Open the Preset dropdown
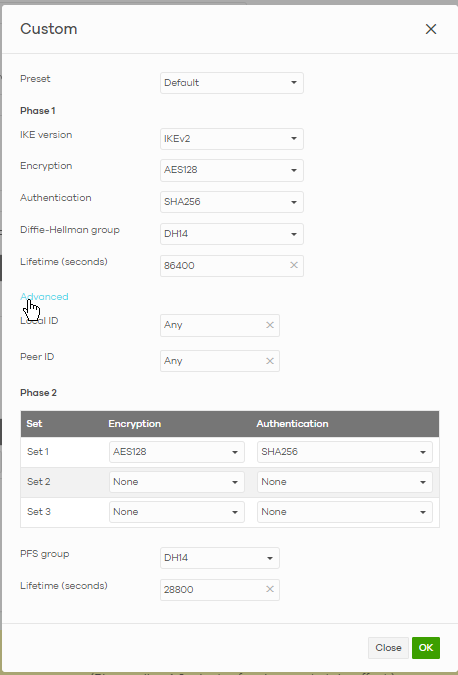458x675 pixels. tap(232, 83)
